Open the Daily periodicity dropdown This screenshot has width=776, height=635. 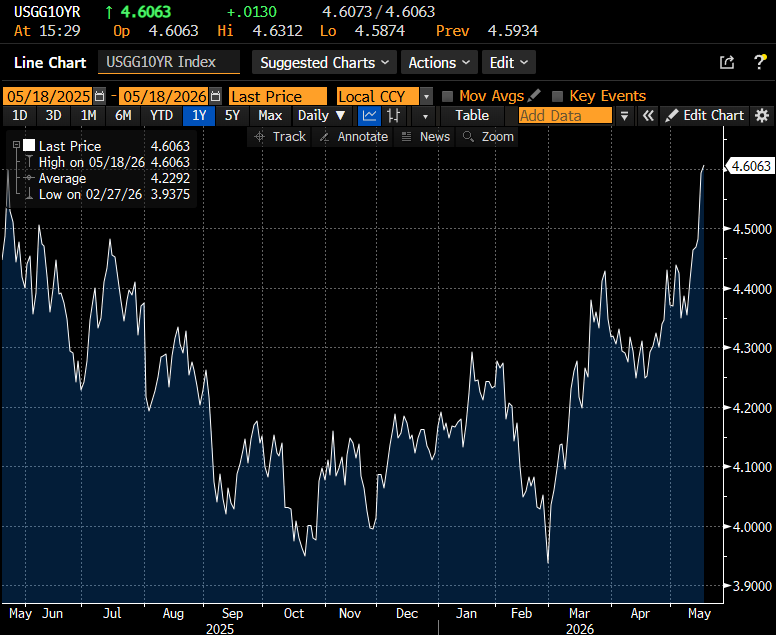click(321, 116)
